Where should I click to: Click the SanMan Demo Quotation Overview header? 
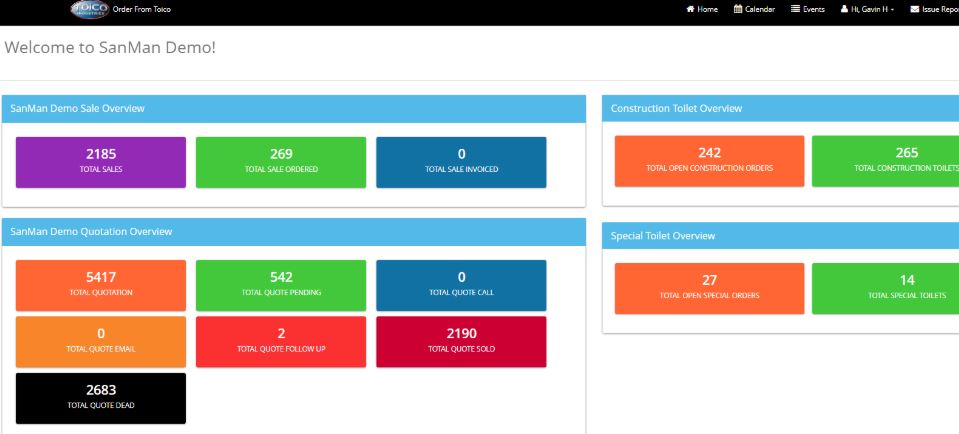pos(91,231)
